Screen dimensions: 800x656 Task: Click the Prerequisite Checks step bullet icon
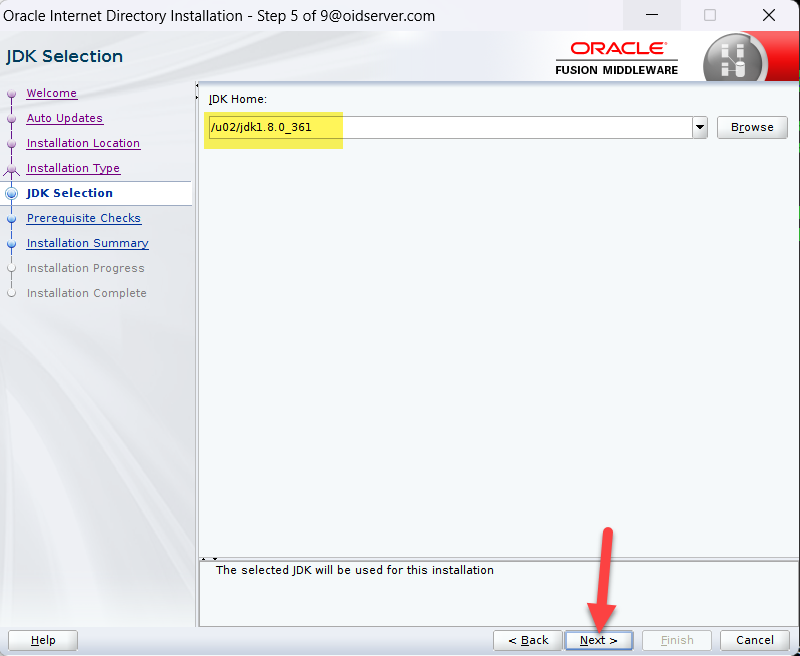click(12, 219)
